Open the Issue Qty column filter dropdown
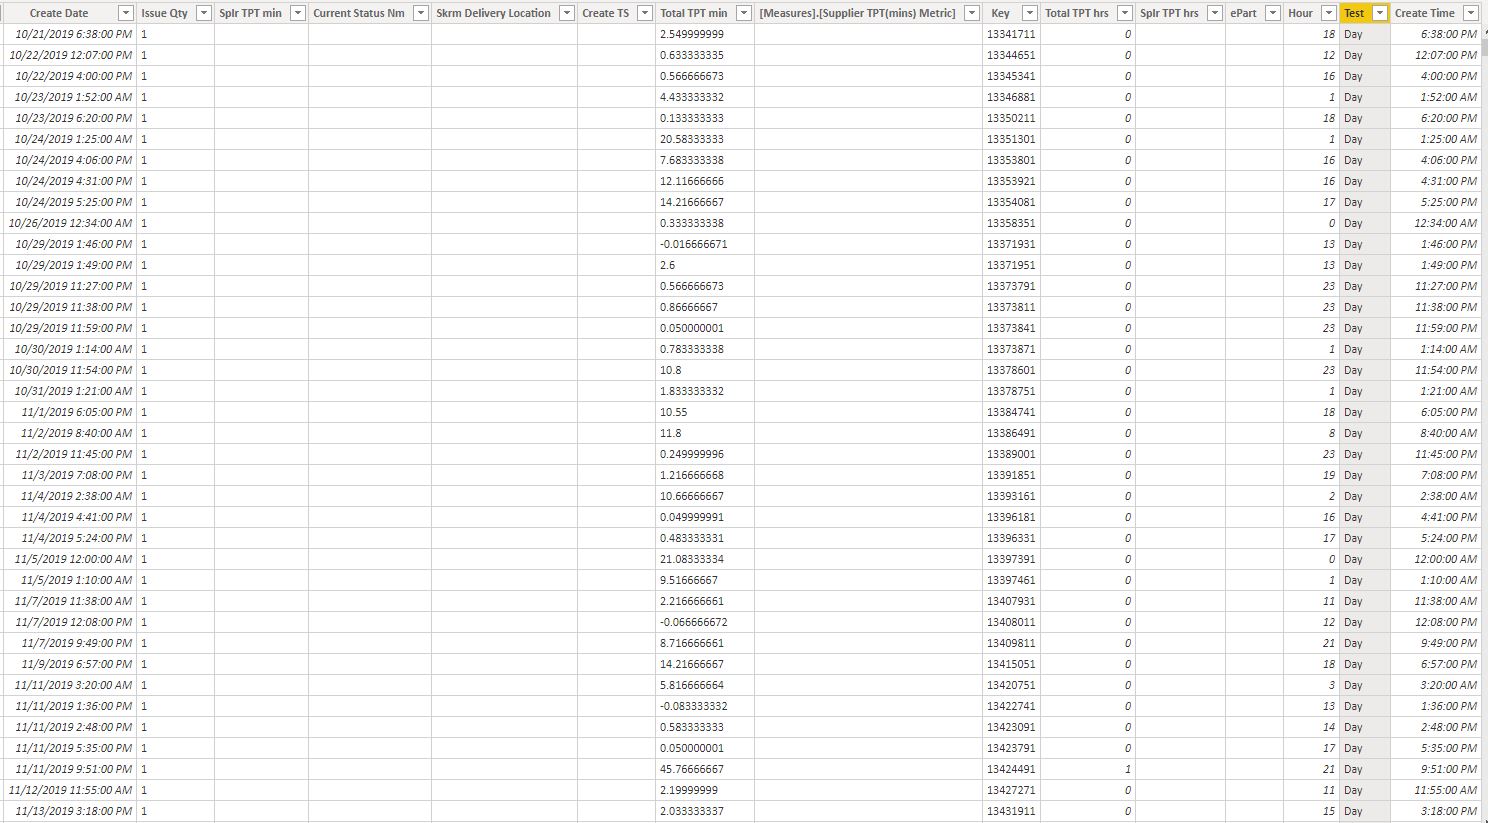Screen dimensions: 1488x823 [203, 13]
